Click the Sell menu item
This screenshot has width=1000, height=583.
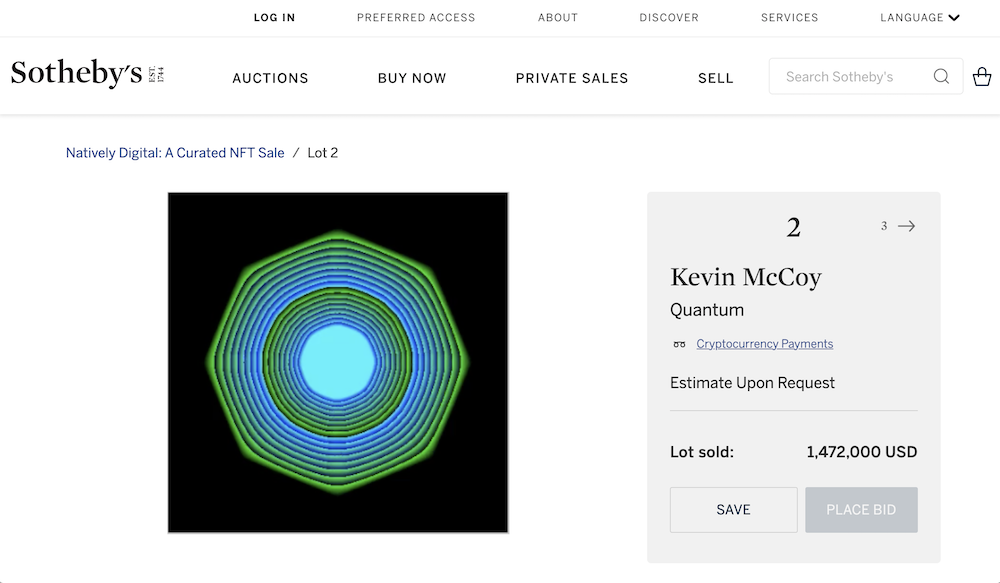click(716, 78)
